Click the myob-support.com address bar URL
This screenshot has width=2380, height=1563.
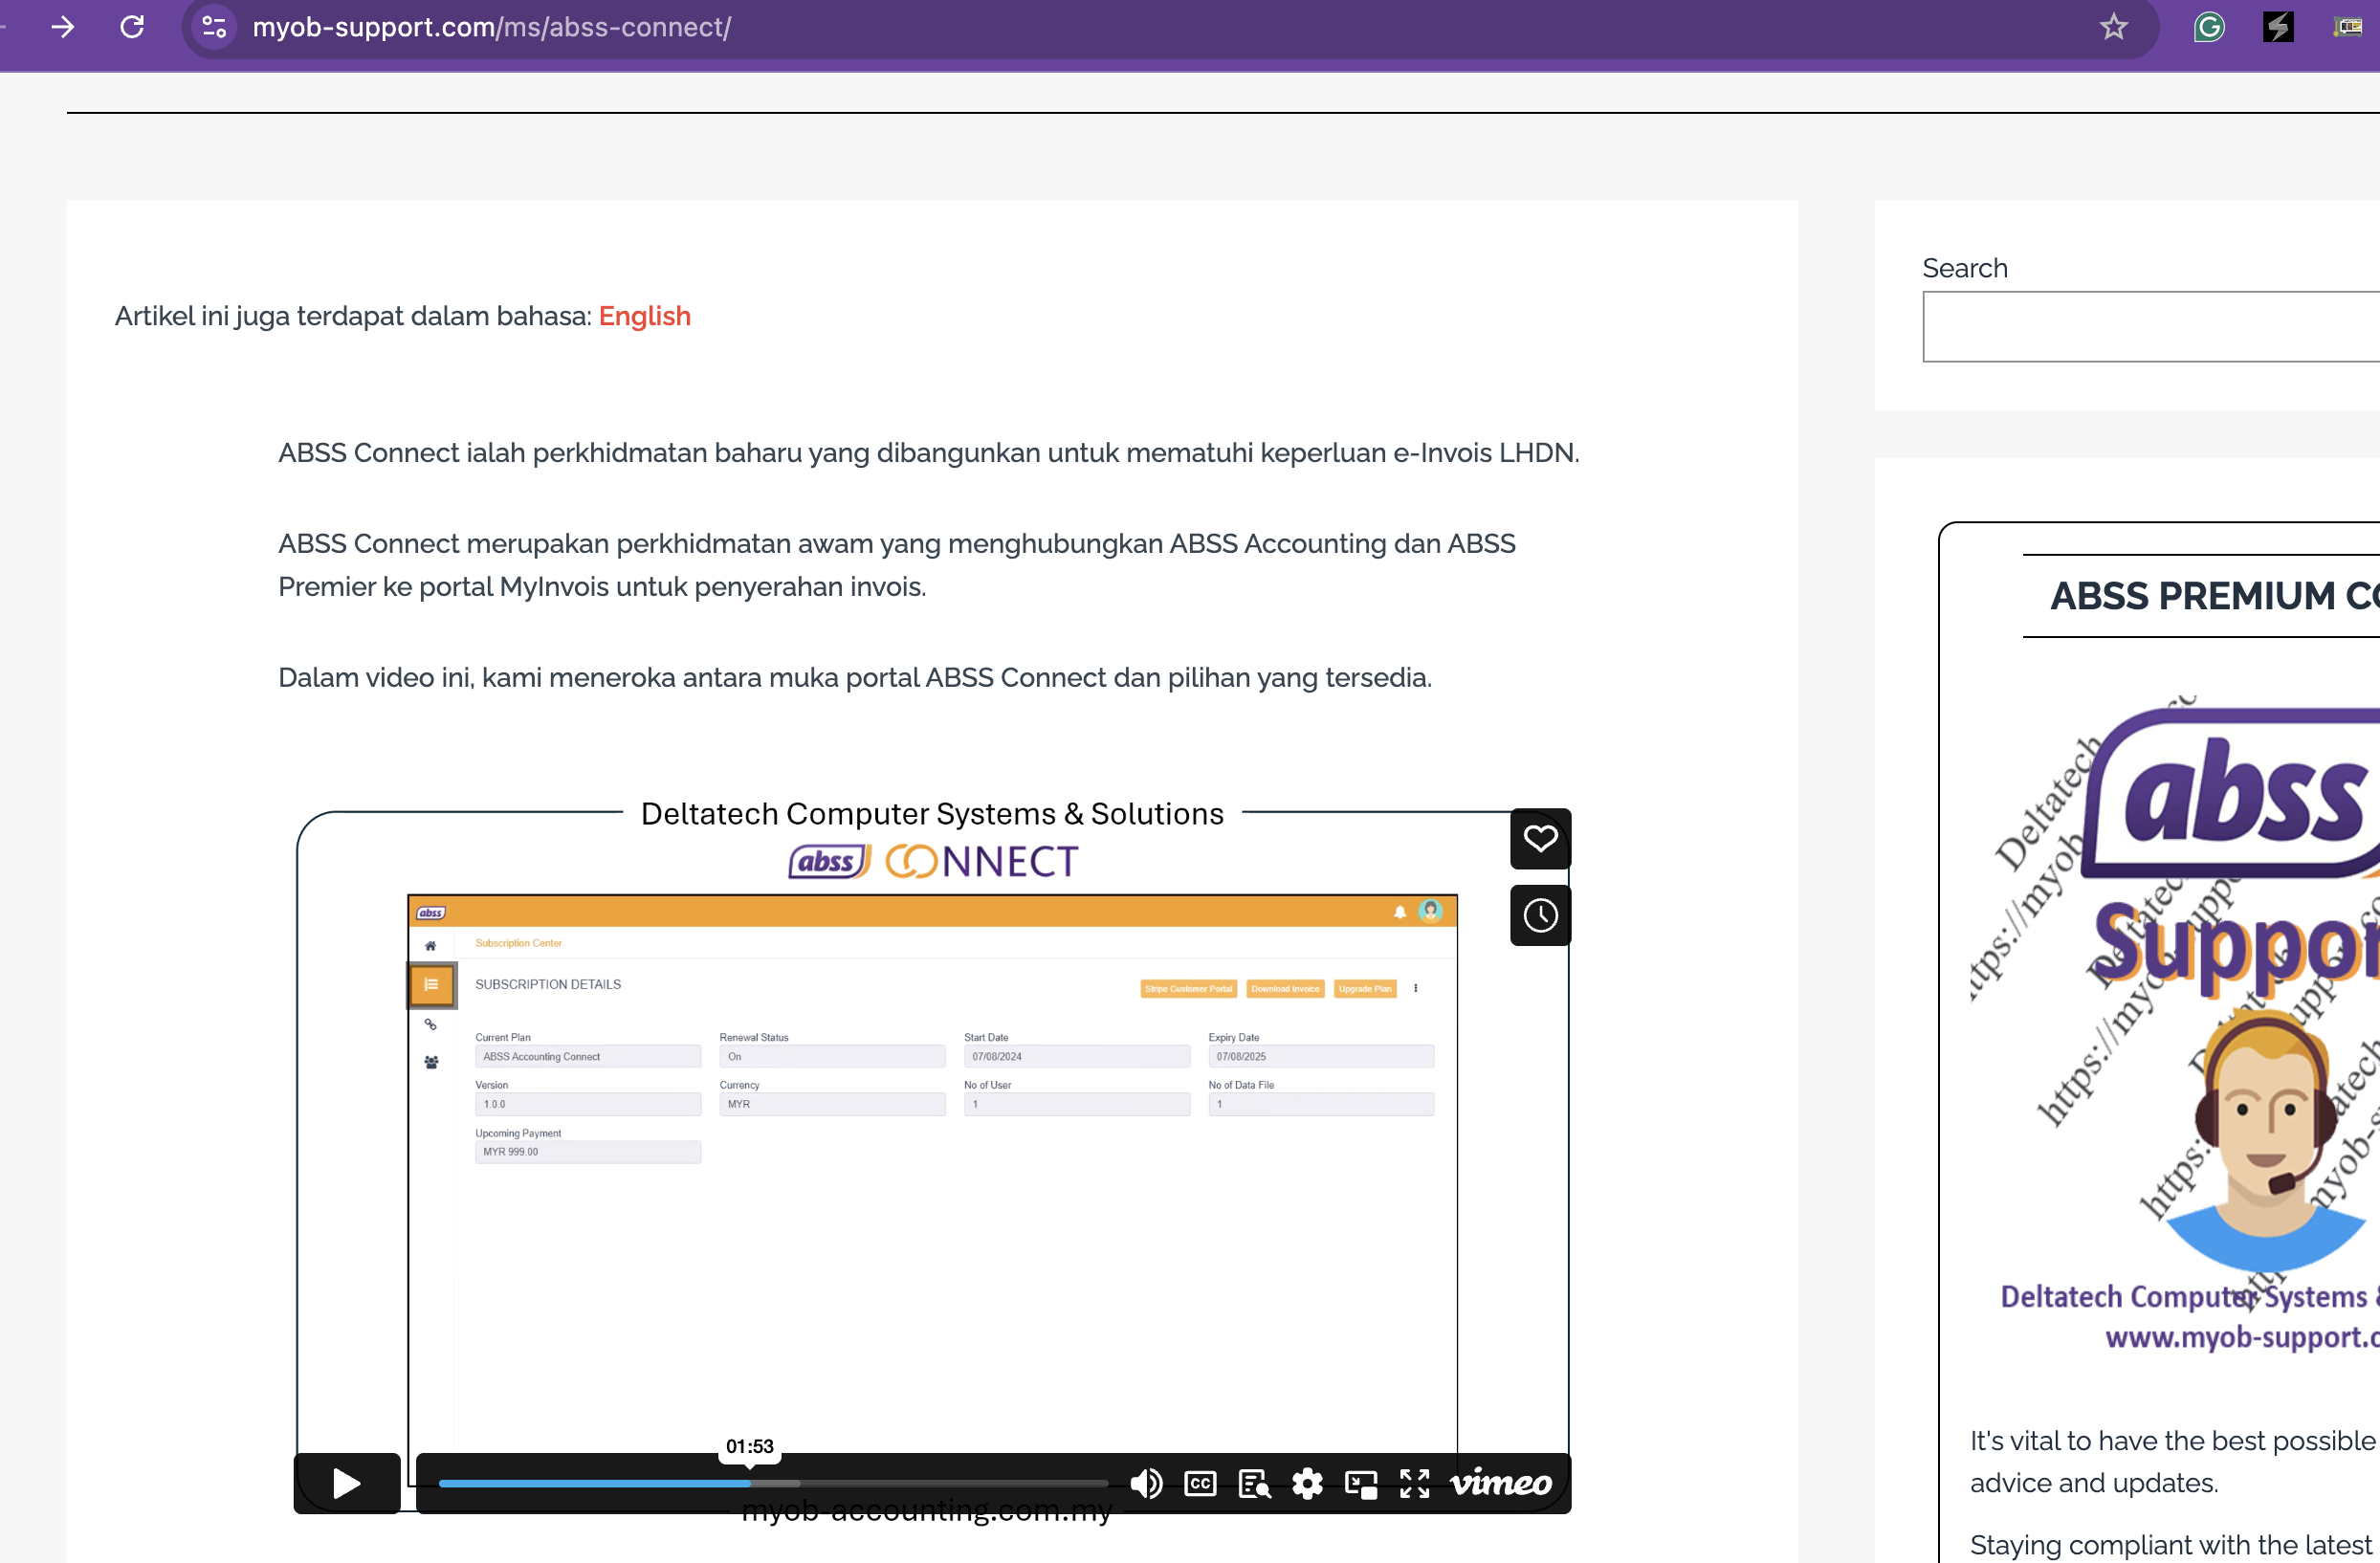pyautogui.click(x=491, y=27)
